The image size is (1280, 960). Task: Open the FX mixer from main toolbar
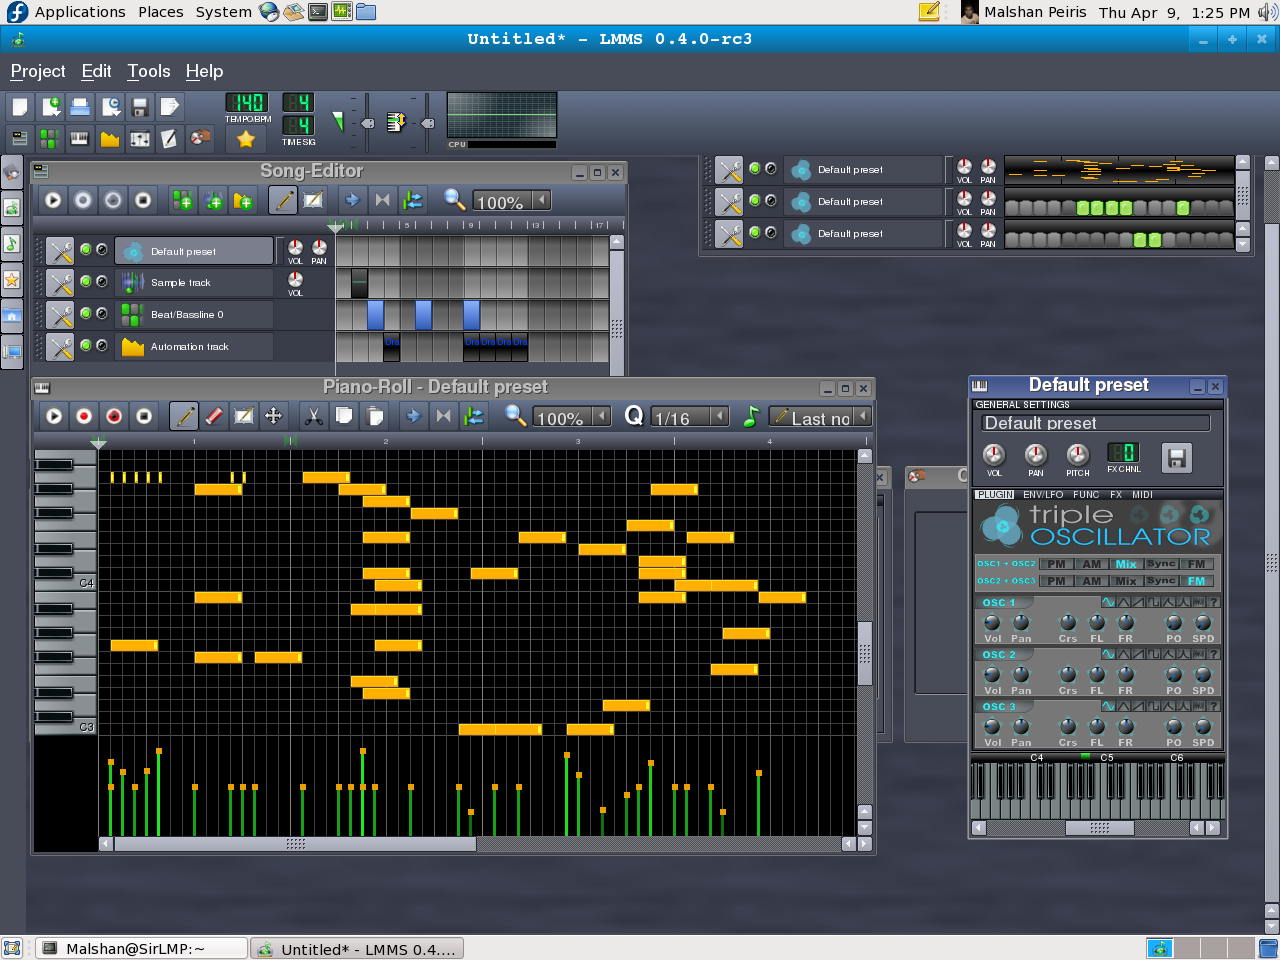[x=140, y=139]
